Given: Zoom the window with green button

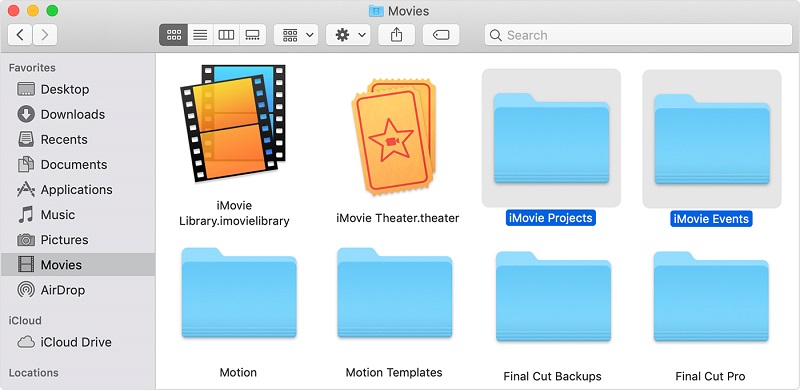Looking at the screenshot, I should (52, 10).
